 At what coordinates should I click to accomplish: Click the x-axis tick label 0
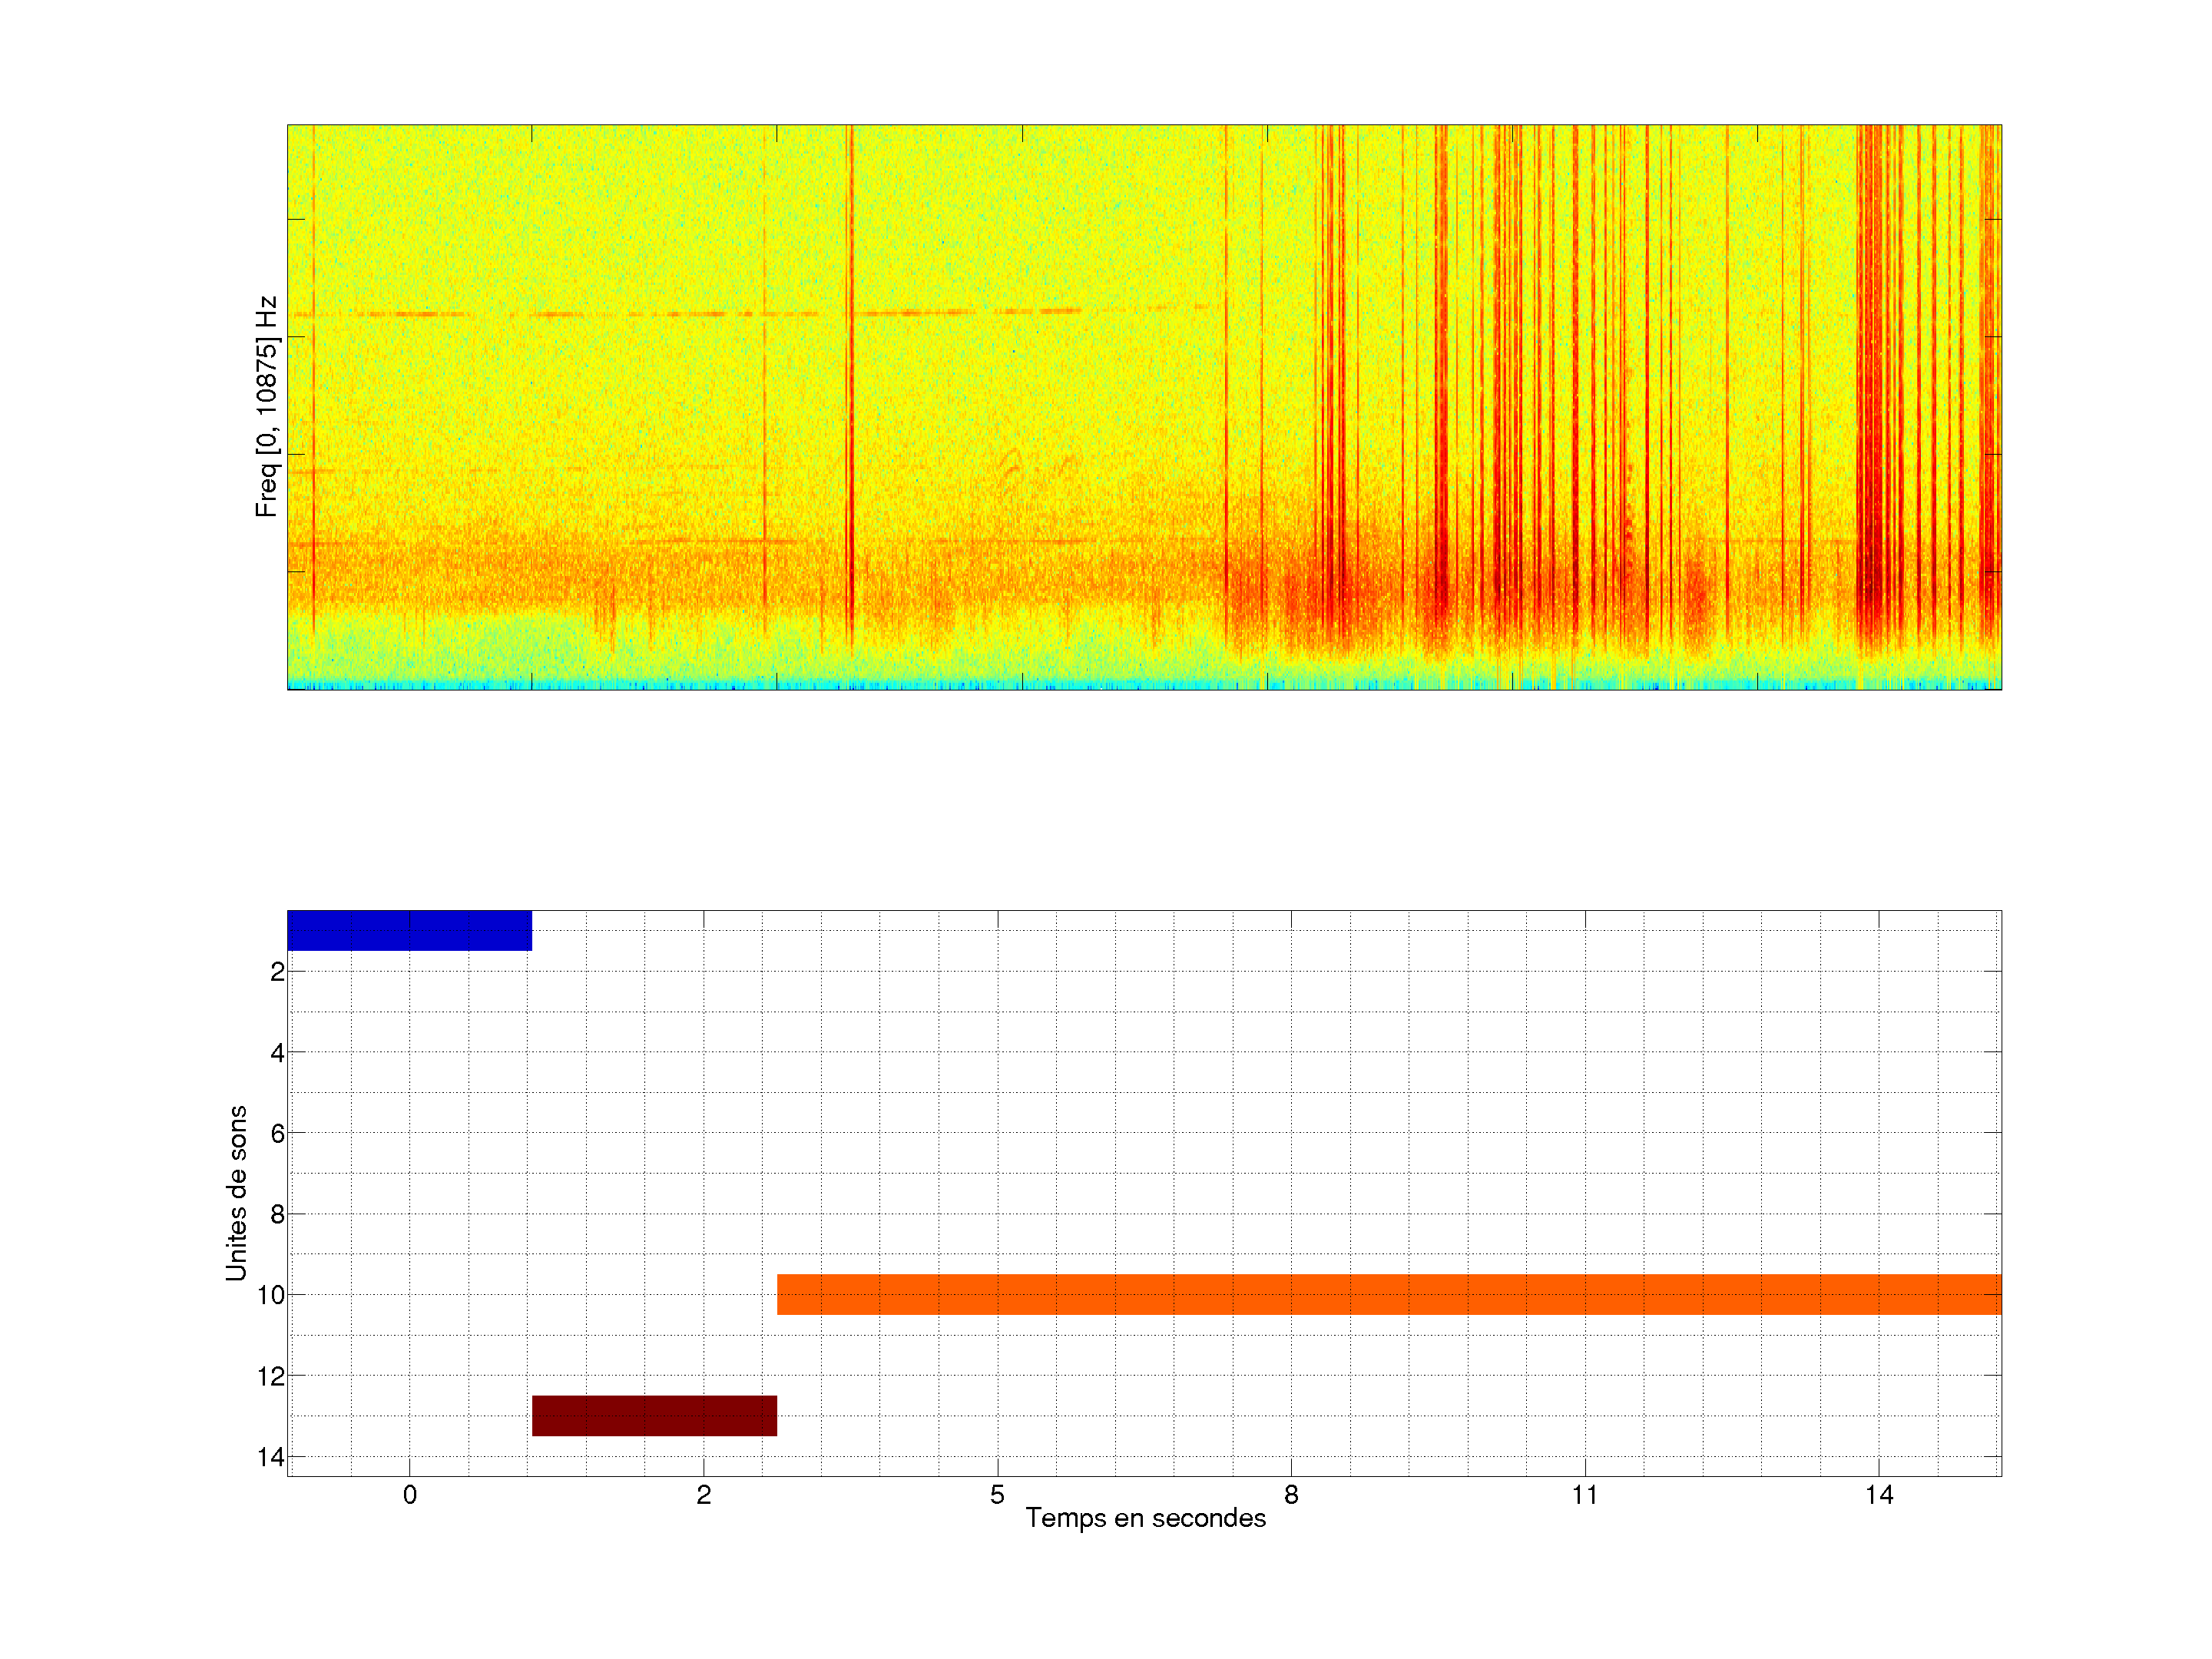click(x=409, y=1495)
